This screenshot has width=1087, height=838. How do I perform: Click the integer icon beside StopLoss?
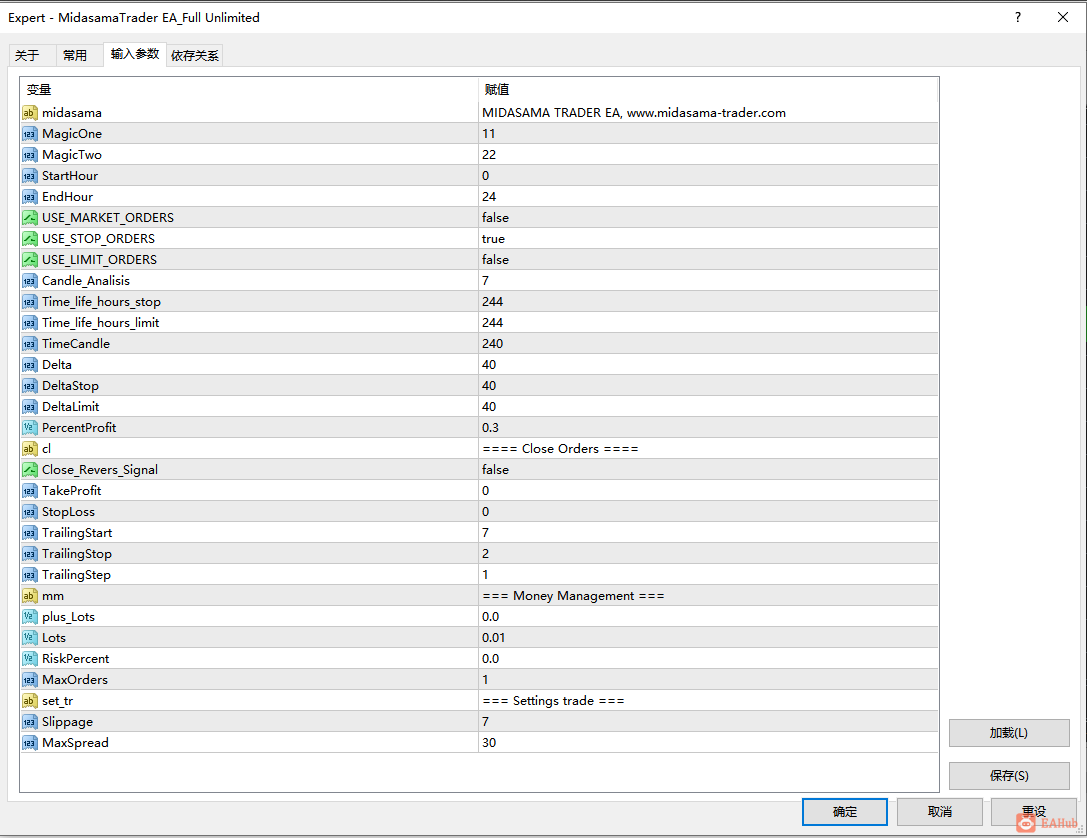pyautogui.click(x=29, y=512)
